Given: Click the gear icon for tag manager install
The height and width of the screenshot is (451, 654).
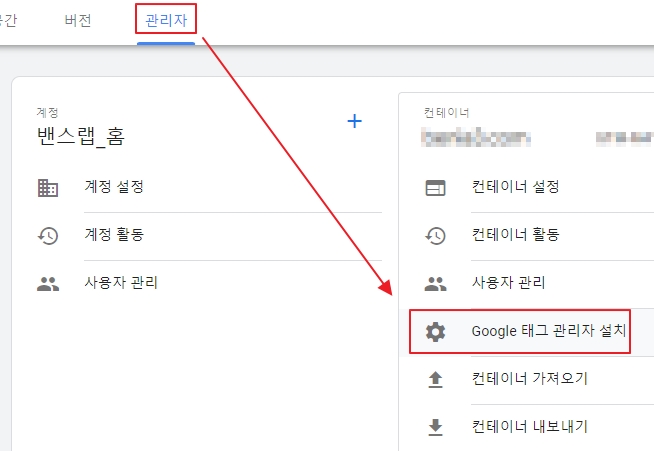Looking at the screenshot, I should click(x=435, y=332).
